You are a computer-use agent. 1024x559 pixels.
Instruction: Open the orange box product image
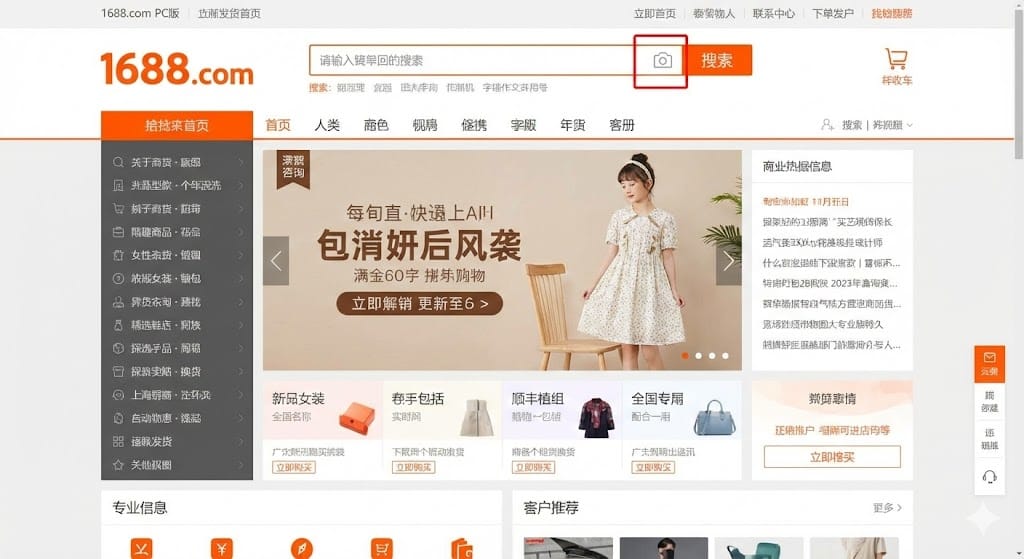coord(357,419)
